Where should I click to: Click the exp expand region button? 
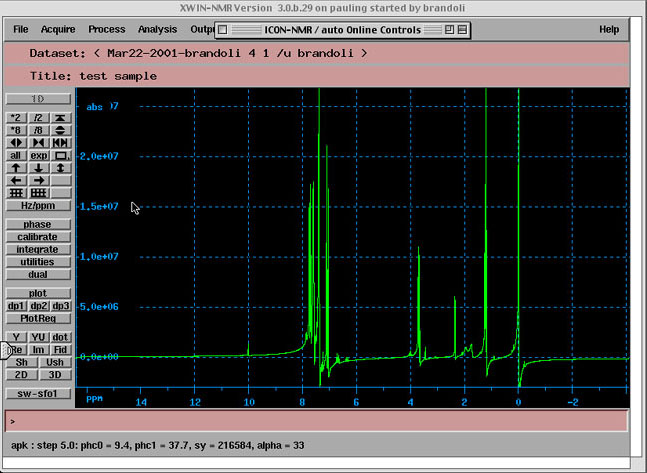pos(38,155)
